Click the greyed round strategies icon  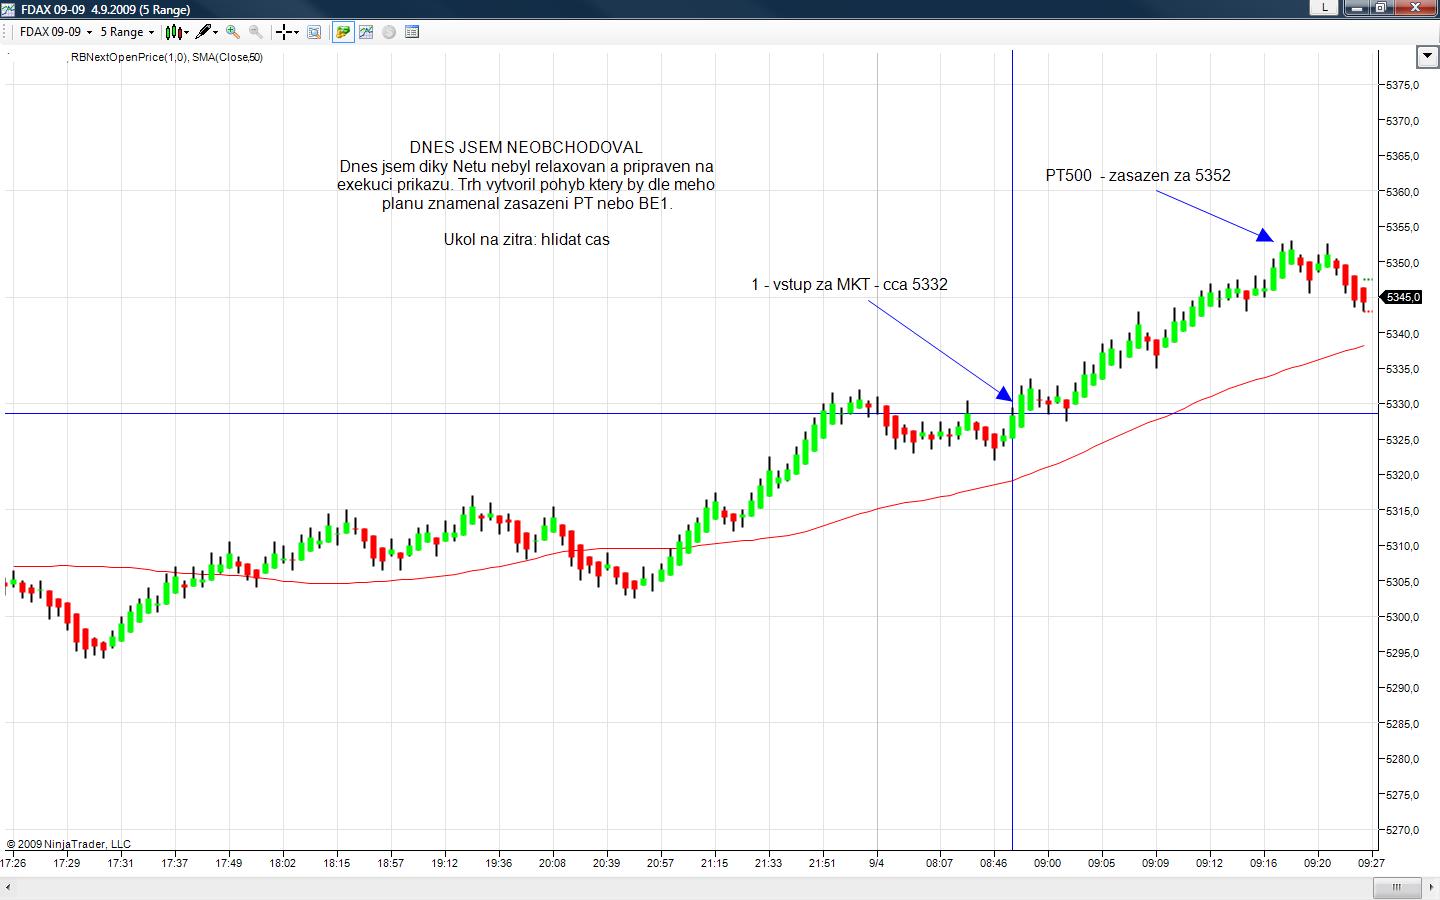389,32
